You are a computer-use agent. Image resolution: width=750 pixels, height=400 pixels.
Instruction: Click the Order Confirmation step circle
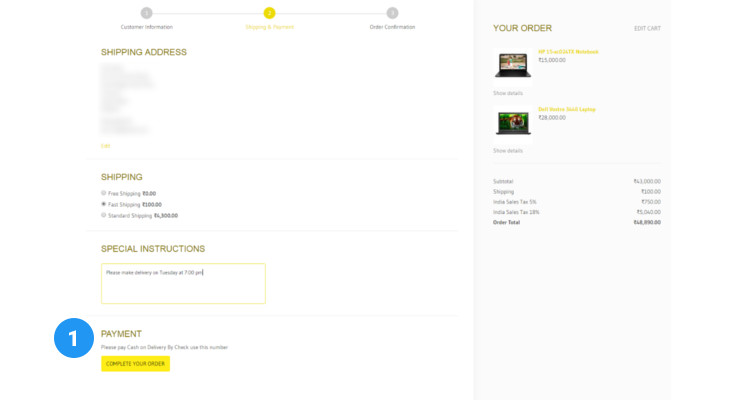392,13
